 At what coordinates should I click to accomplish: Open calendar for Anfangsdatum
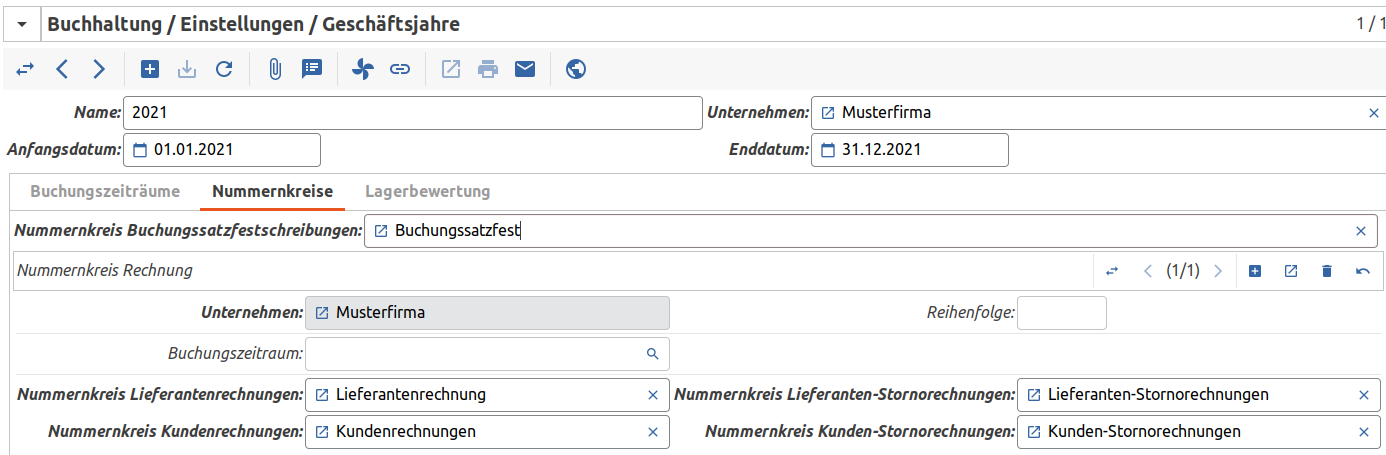[140, 150]
